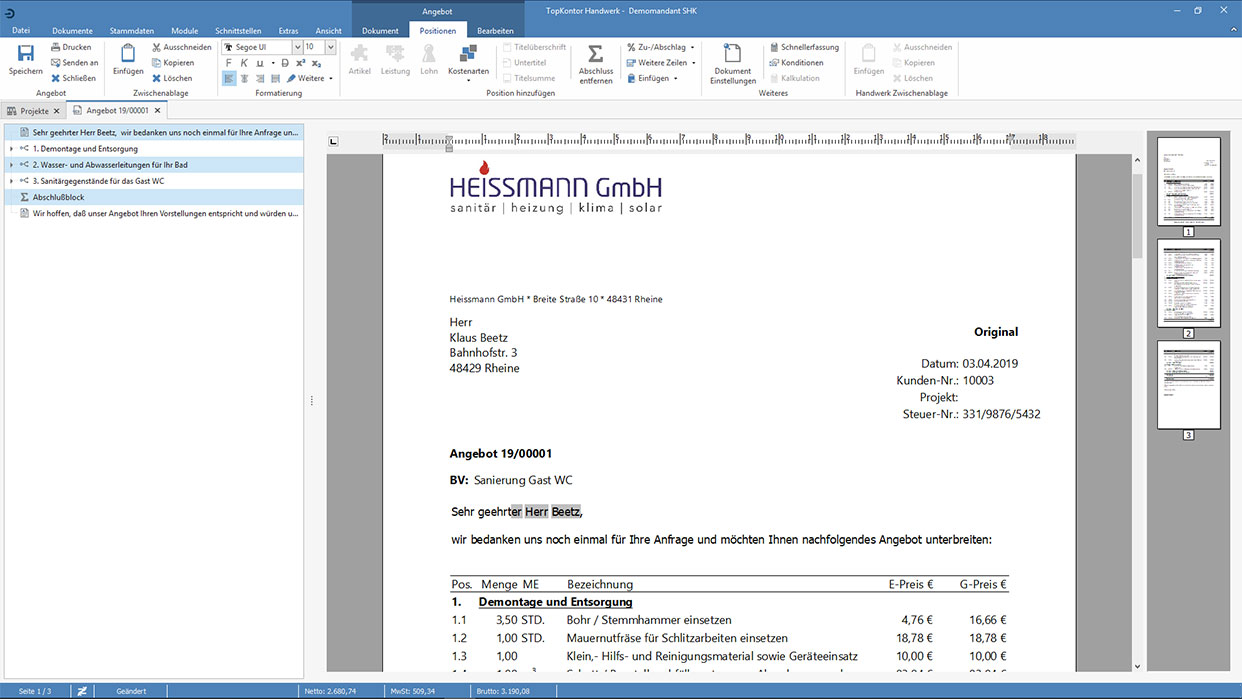Screen dimensions: 1242x699
Task: Click the panel splitter handle dots
Action: (312, 401)
